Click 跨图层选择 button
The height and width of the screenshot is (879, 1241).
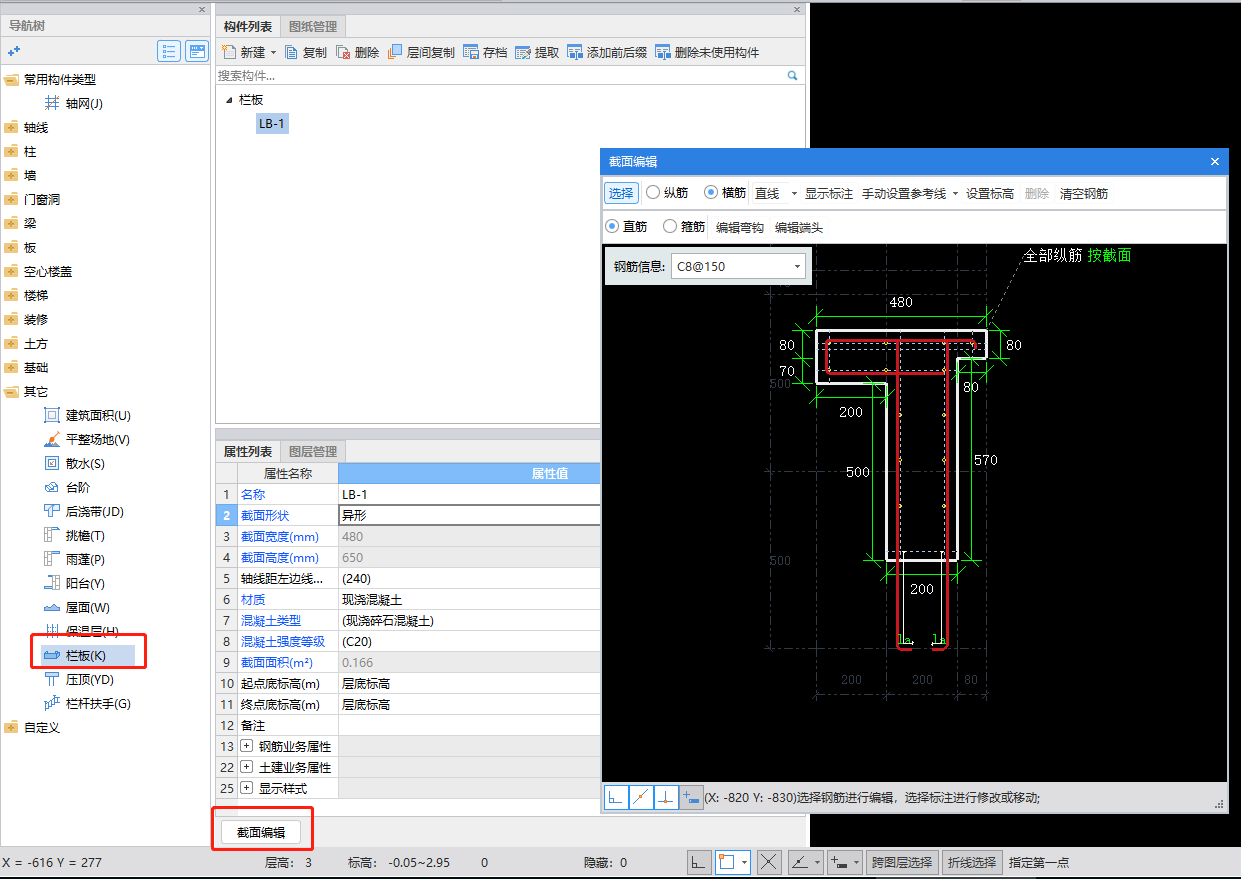coord(902,861)
